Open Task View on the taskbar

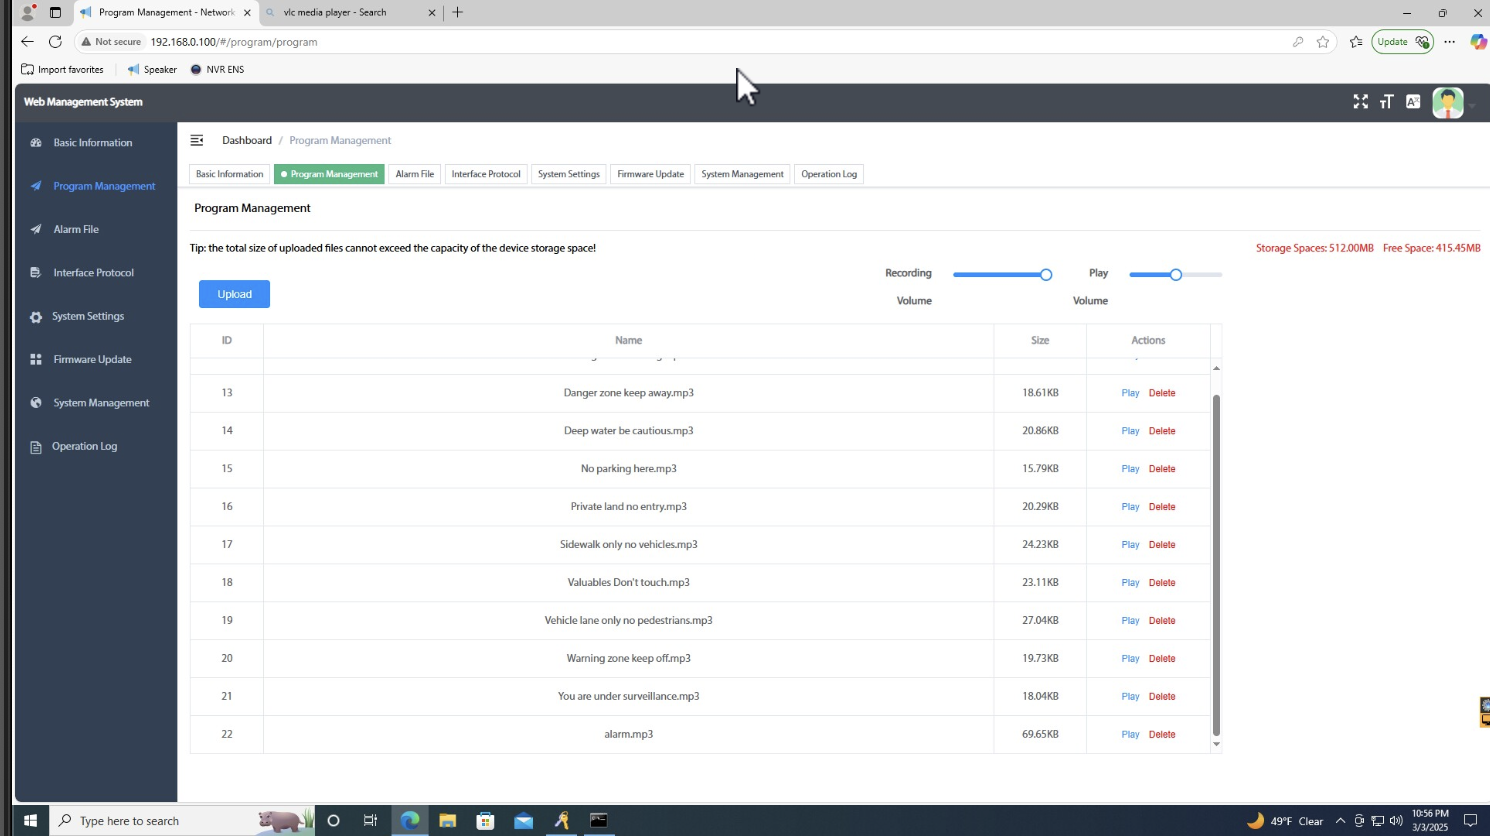[x=370, y=820]
